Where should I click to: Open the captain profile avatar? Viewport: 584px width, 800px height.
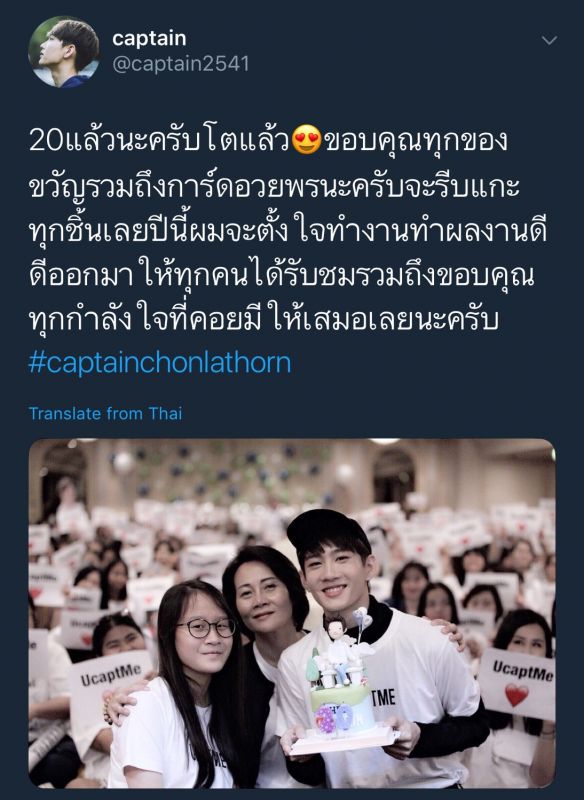tap(64, 52)
